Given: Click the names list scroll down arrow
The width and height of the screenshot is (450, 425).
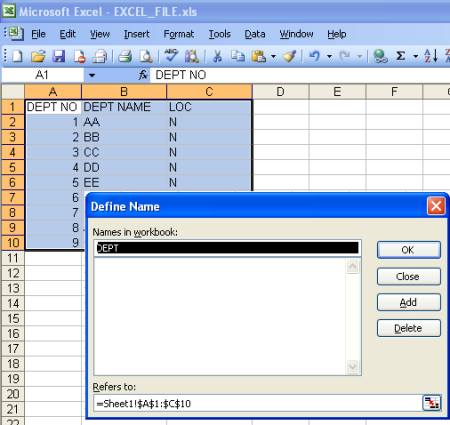Looking at the screenshot, I should click(353, 367).
